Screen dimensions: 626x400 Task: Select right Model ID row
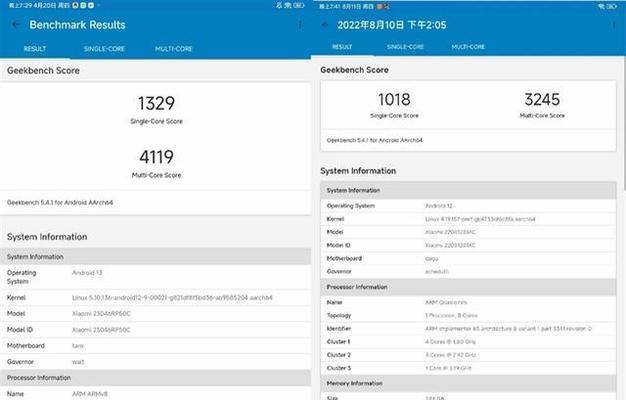[x=468, y=245]
